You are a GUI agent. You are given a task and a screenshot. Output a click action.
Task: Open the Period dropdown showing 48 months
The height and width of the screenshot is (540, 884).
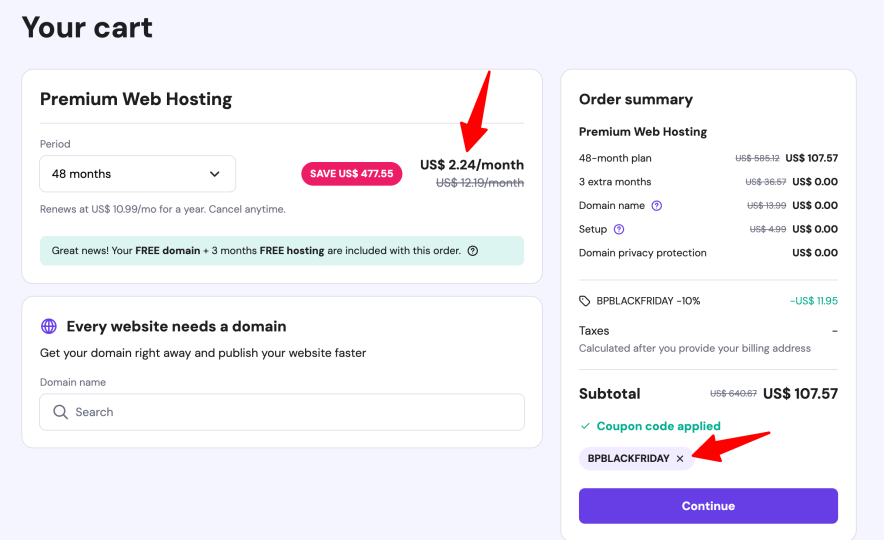click(x=137, y=174)
